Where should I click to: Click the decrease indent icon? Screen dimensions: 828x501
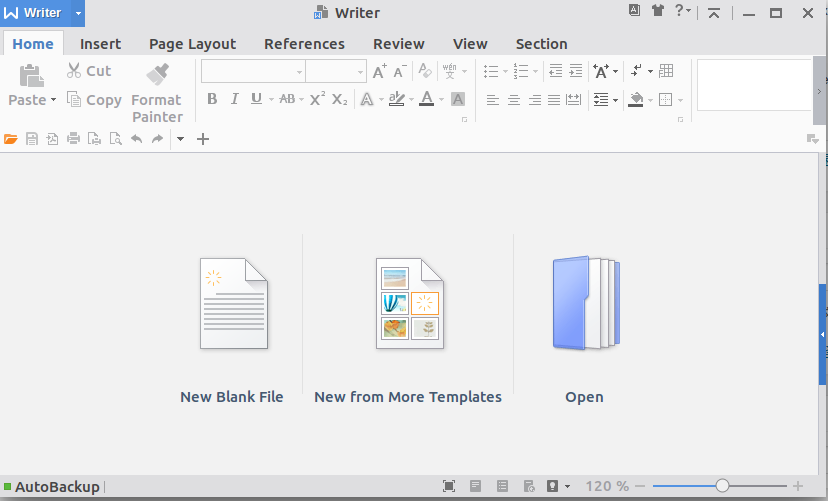[x=556, y=71]
